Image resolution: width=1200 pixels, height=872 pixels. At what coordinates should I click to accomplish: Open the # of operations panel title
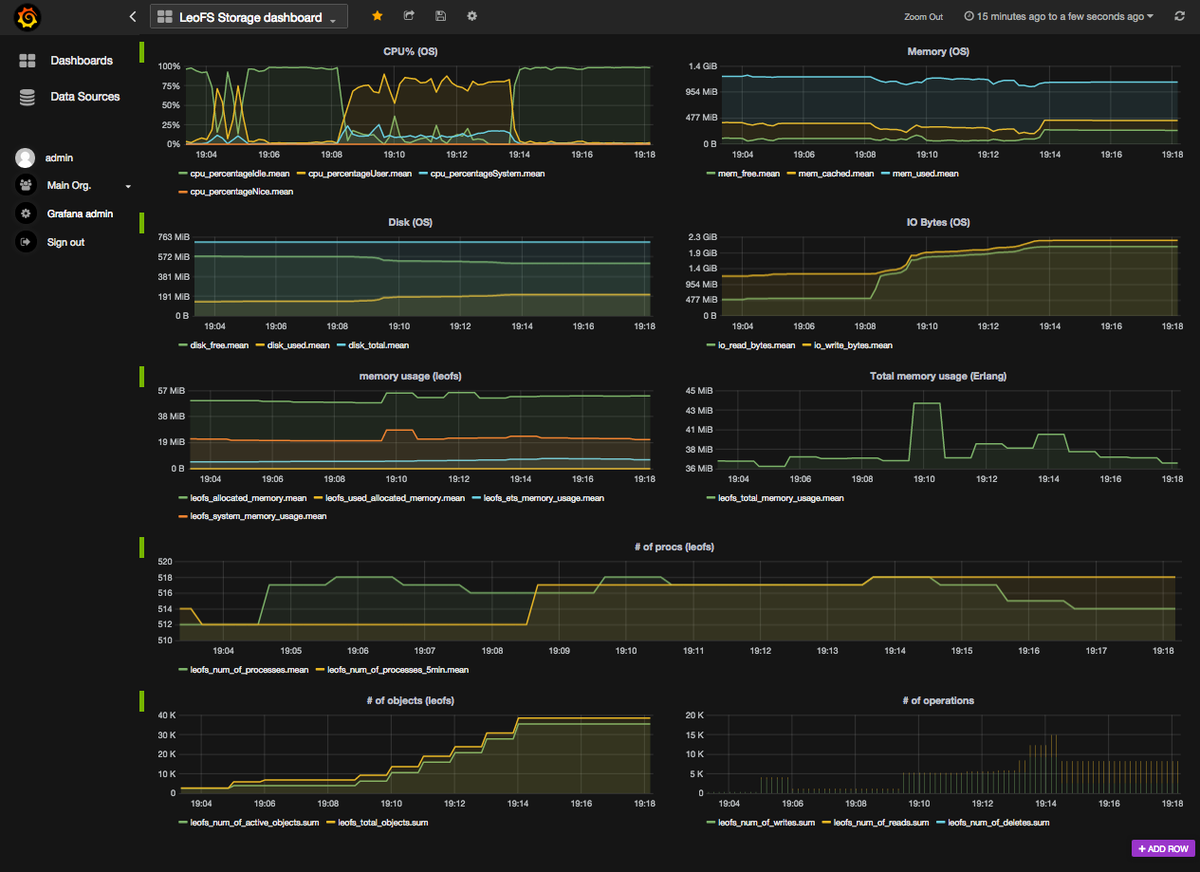[937, 701]
